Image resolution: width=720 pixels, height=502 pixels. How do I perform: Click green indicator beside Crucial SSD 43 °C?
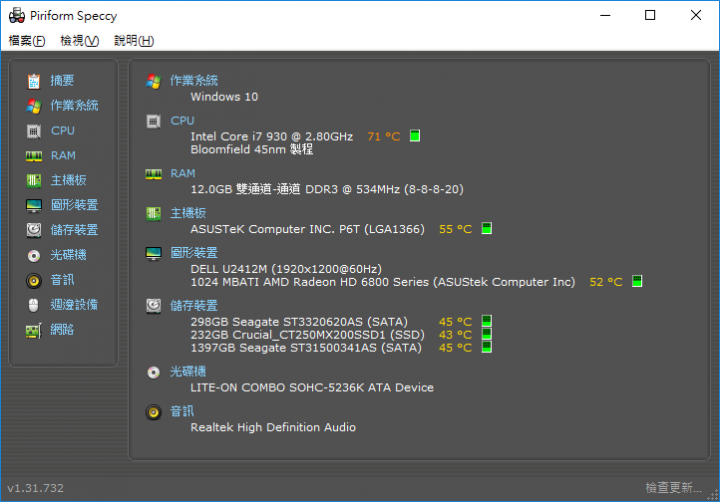(x=487, y=334)
